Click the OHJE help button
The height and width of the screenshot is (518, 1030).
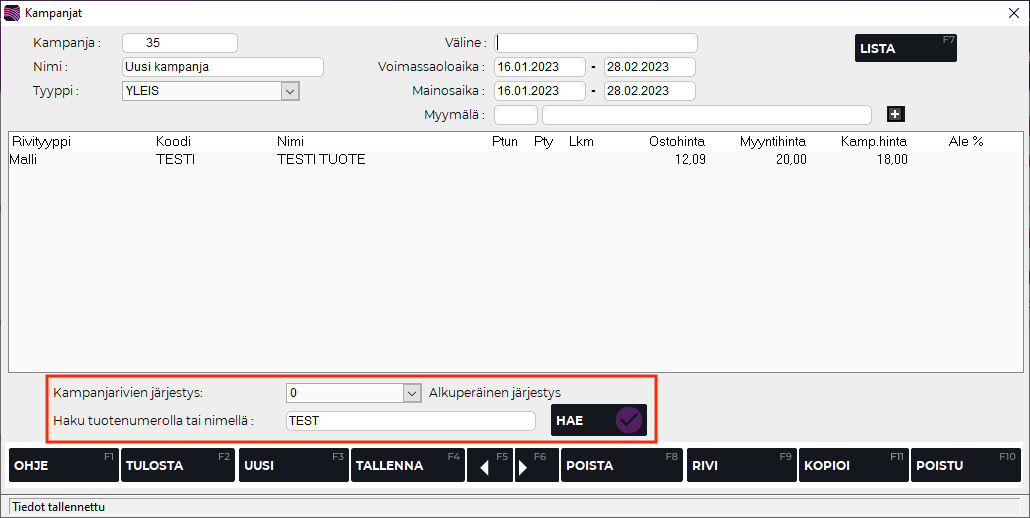[64, 465]
